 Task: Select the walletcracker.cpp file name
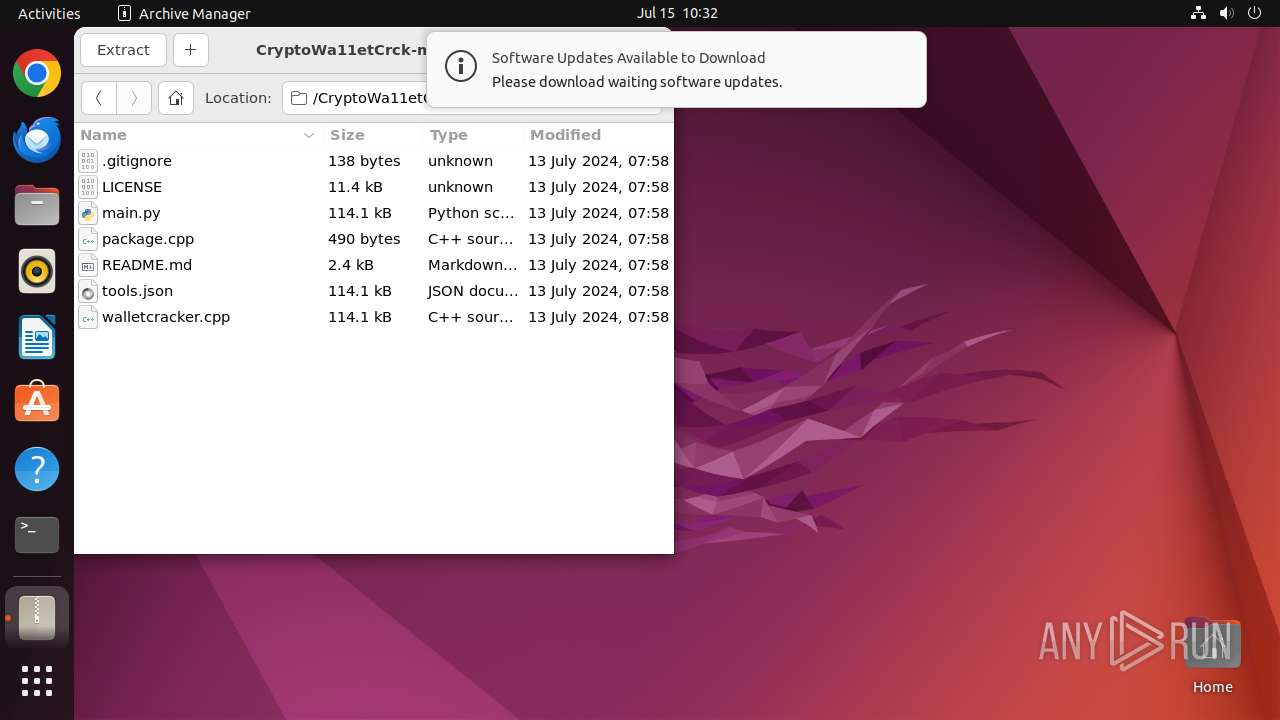pyautogui.click(x=166, y=317)
